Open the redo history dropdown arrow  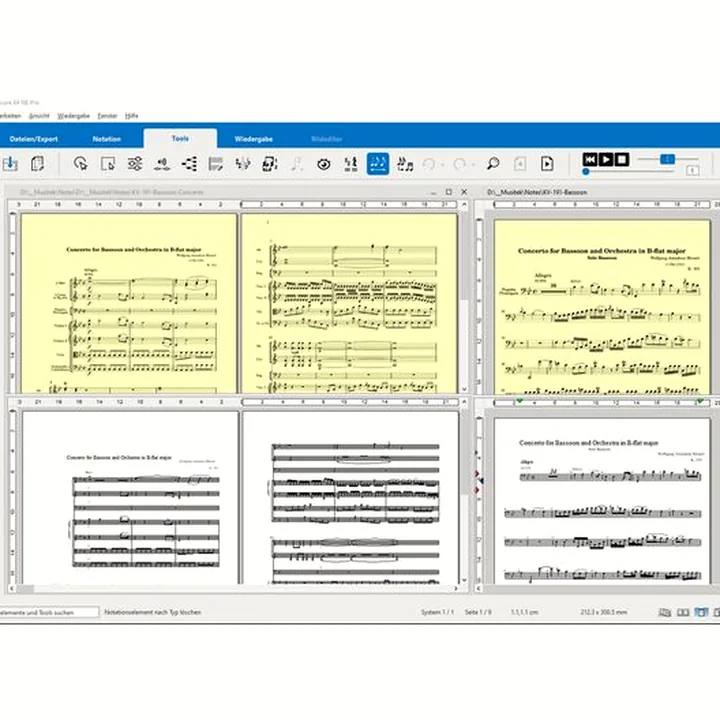click(473, 164)
